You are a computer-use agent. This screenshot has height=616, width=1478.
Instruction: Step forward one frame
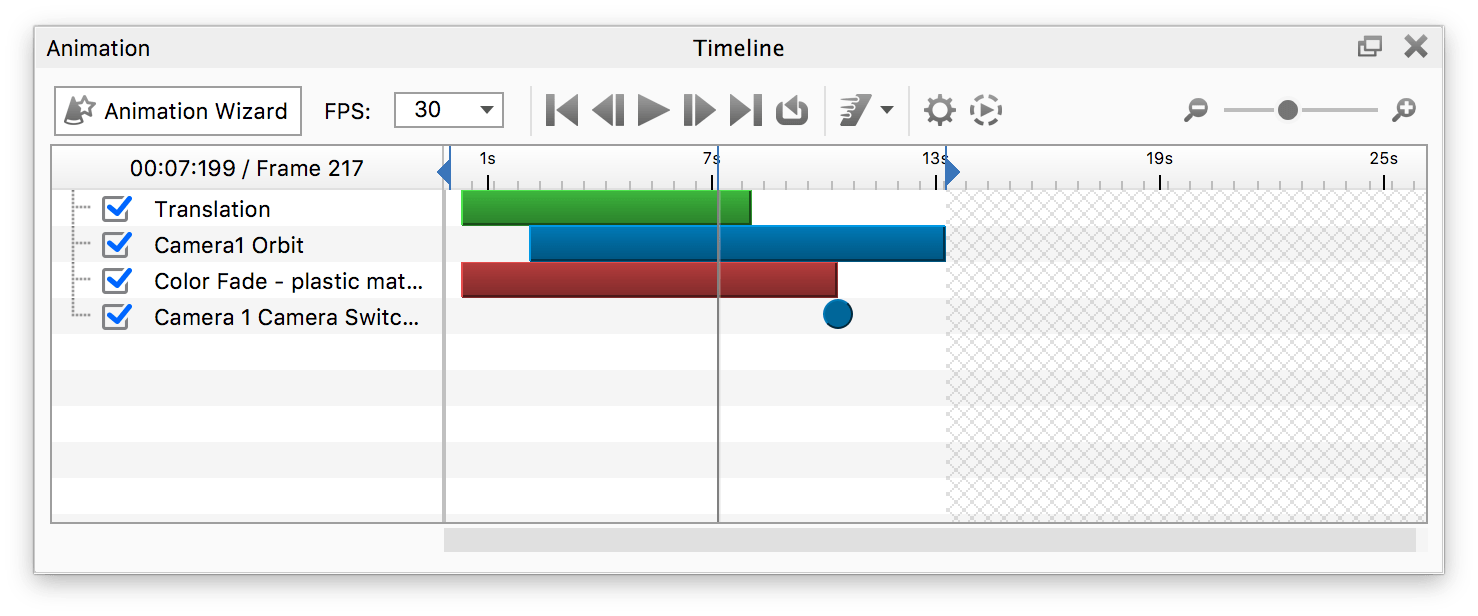(x=699, y=110)
